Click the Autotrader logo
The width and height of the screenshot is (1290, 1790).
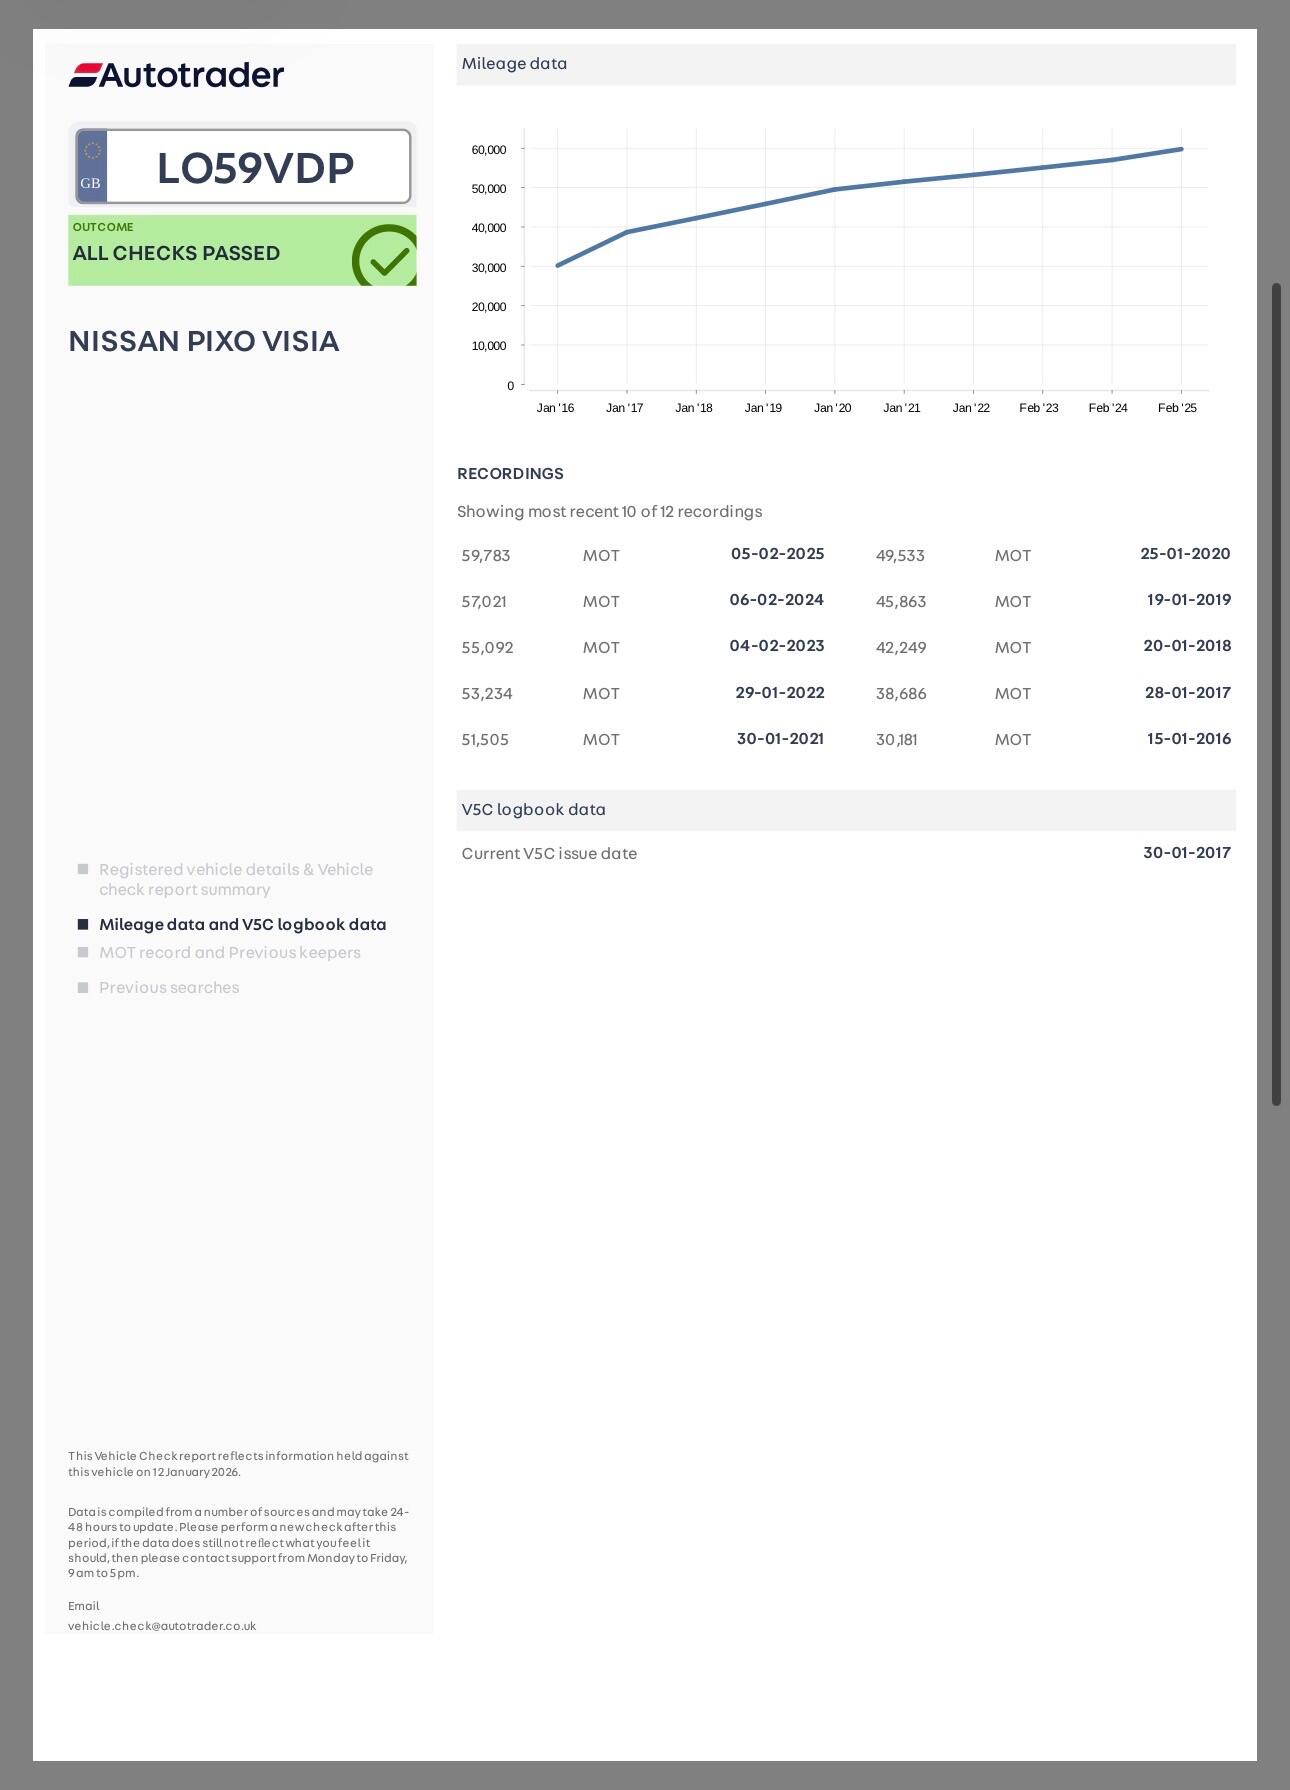[176, 75]
